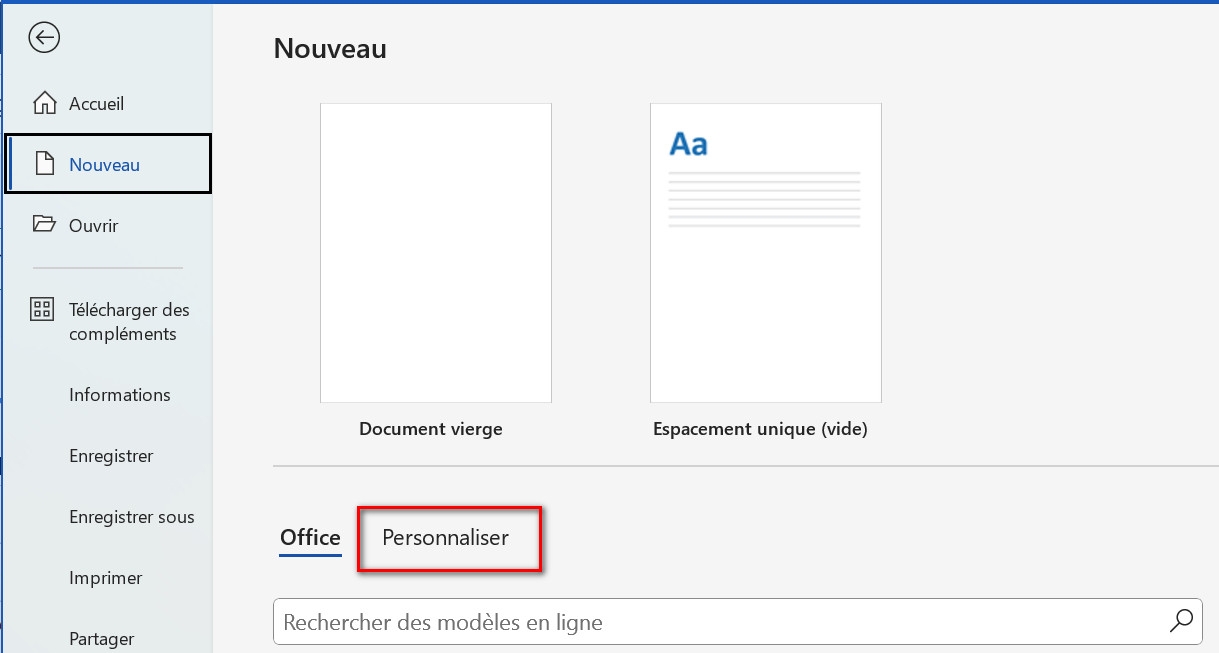Image resolution: width=1219 pixels, height=653 pixels.
Task: Click the Document vierge caption text
Action: coord(430,429)
